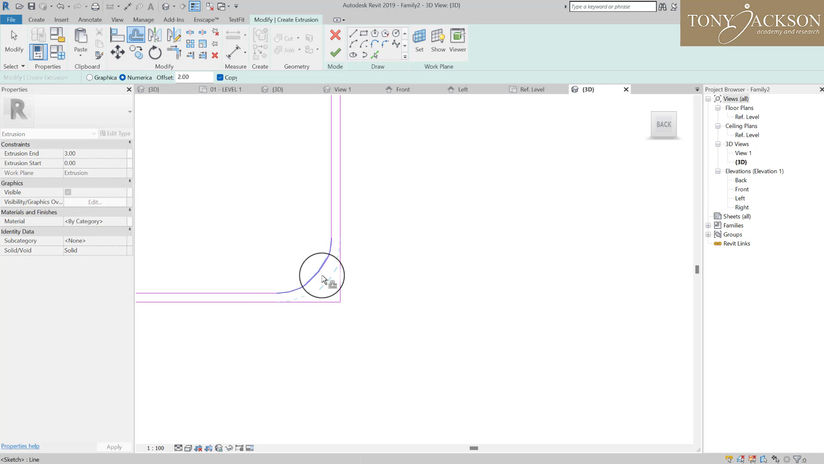Click the Offset value input field
The image size is (824, 464).
click(194, 77)
